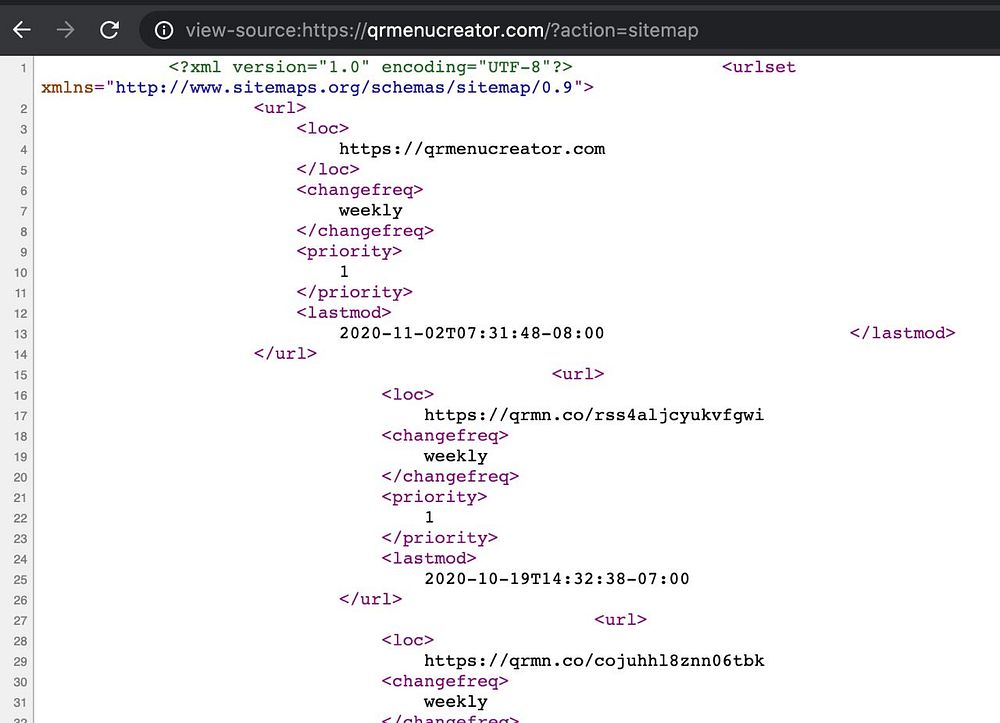The height and width of the screenshot is (723, 1000).
Task: Click the address bar URL
Action: coord(442,30)
